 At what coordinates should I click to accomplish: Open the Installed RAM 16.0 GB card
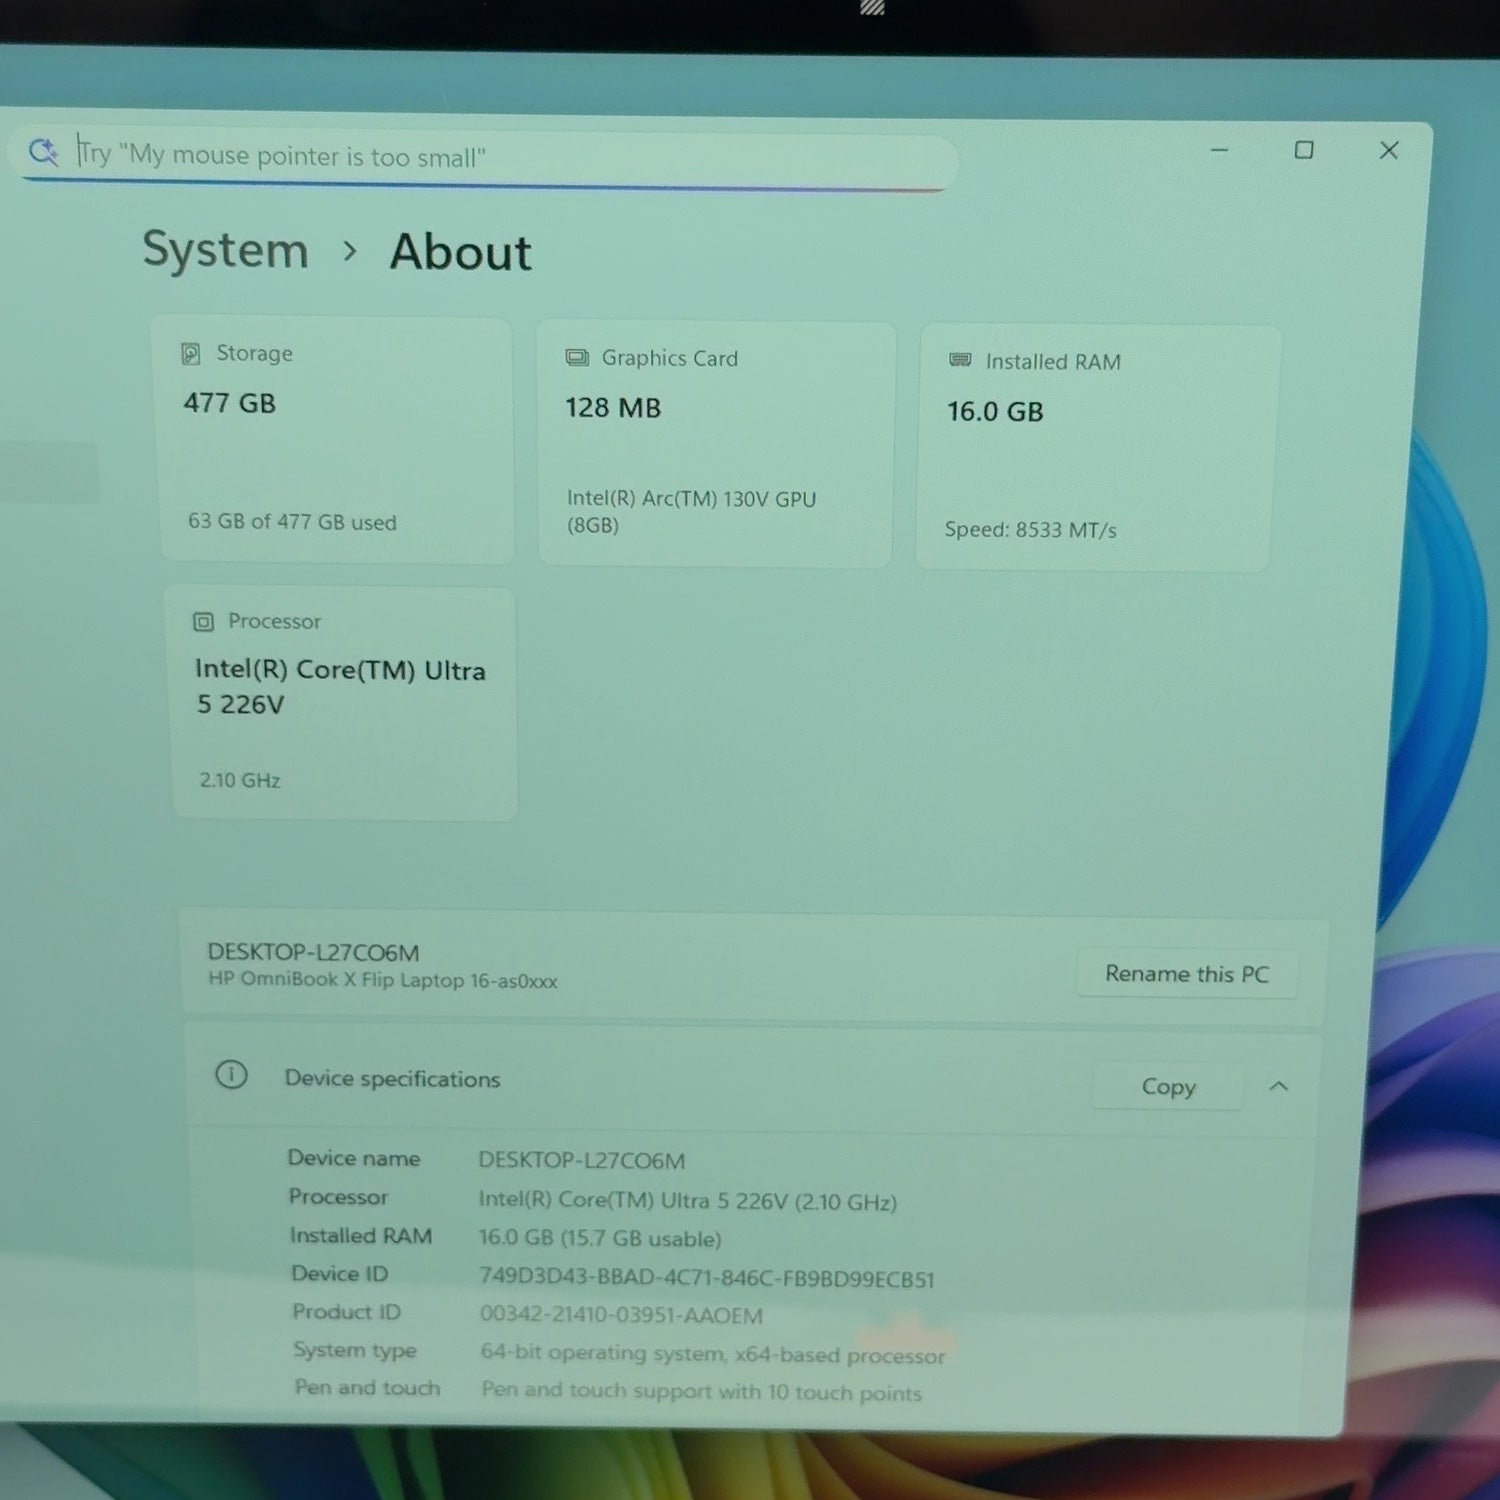1097,447
